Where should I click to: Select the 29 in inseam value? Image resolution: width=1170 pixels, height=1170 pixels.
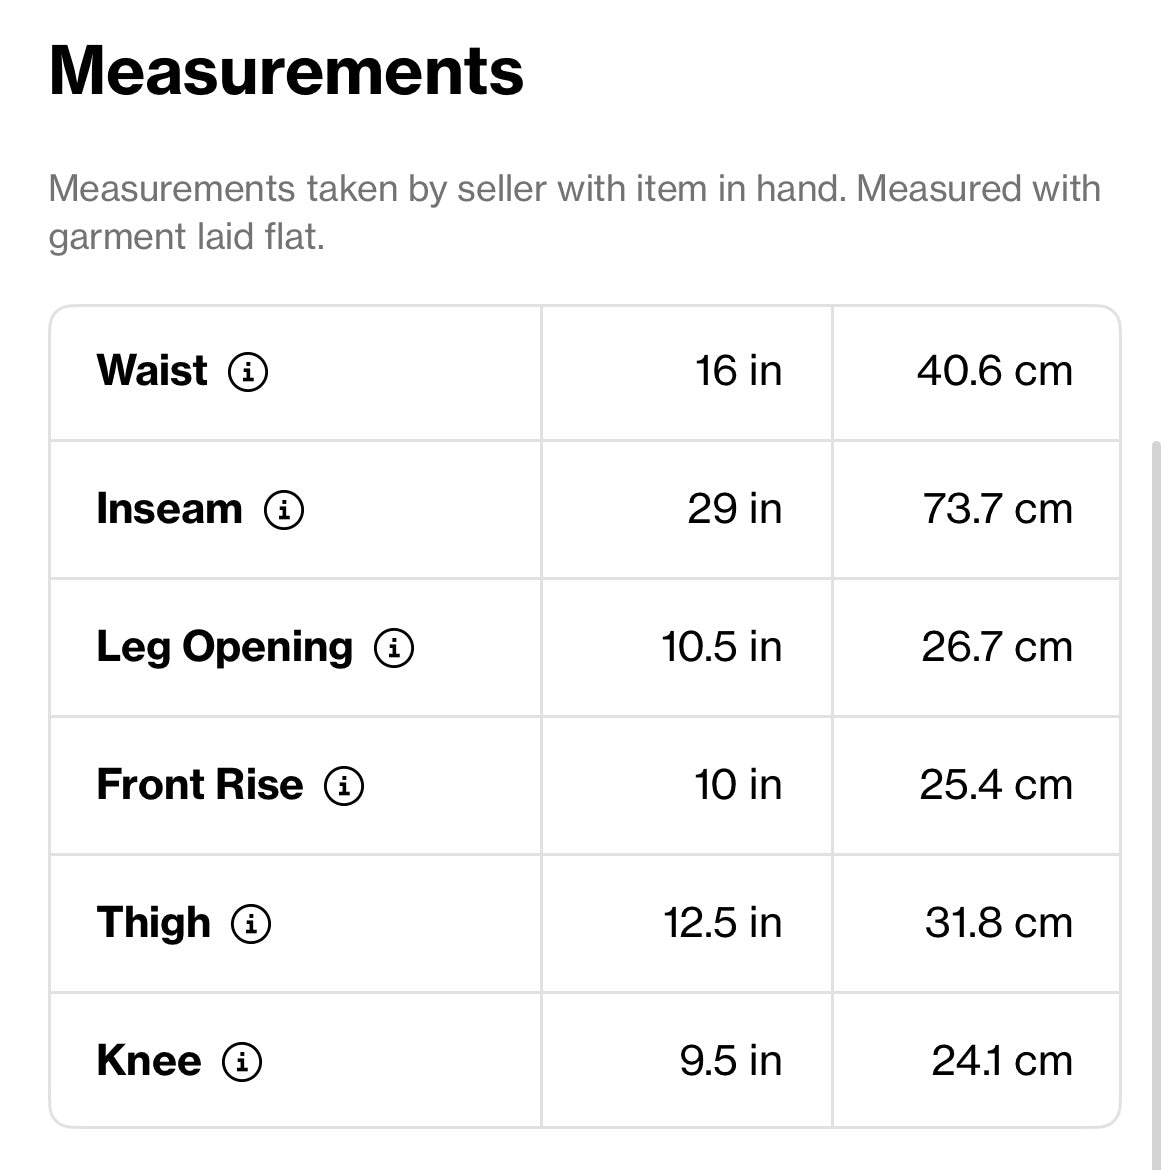[x=734, y=509]
